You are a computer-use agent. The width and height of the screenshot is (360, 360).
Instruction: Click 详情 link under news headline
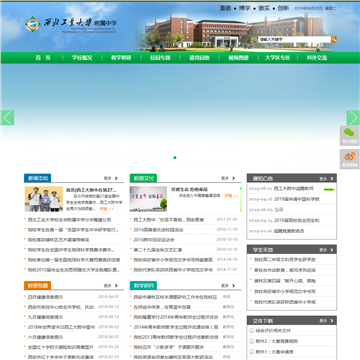(x=106, y=209)
